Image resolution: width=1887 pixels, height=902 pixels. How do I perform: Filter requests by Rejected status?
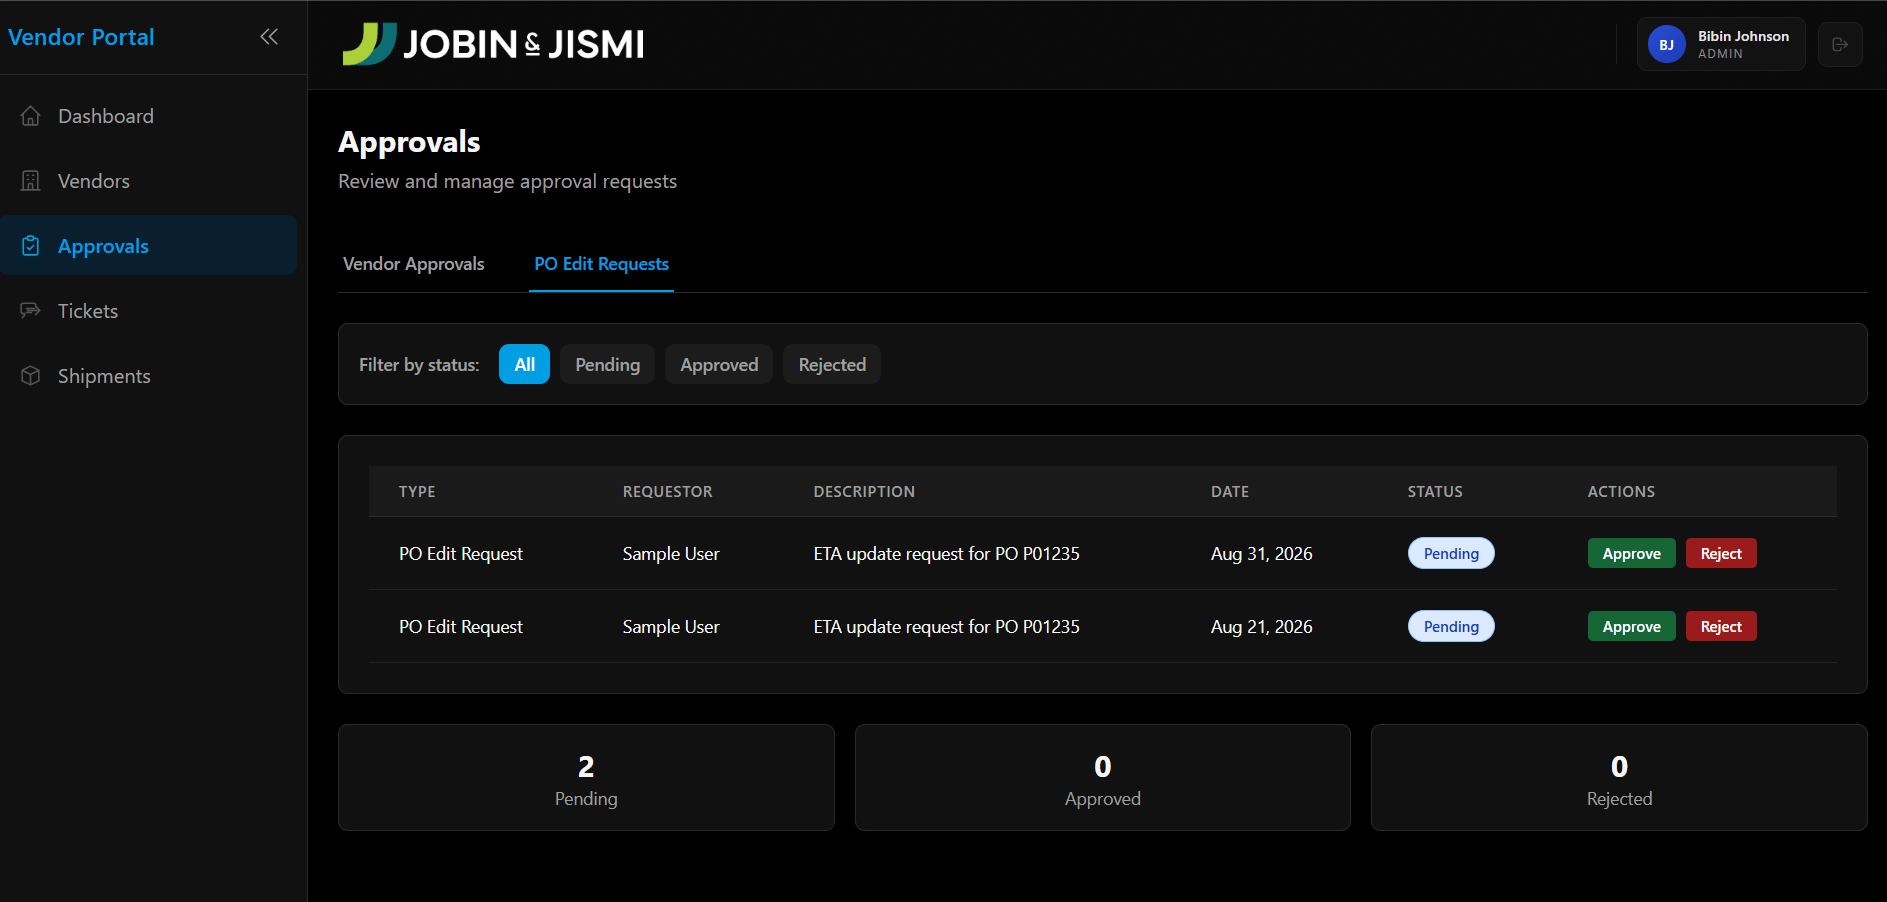point(832,365)
